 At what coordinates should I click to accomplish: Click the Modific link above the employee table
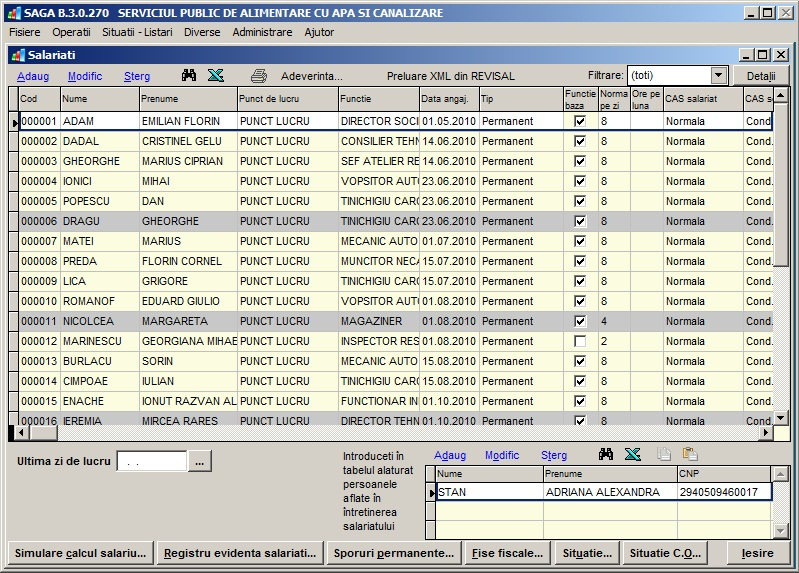coord(85,76)
